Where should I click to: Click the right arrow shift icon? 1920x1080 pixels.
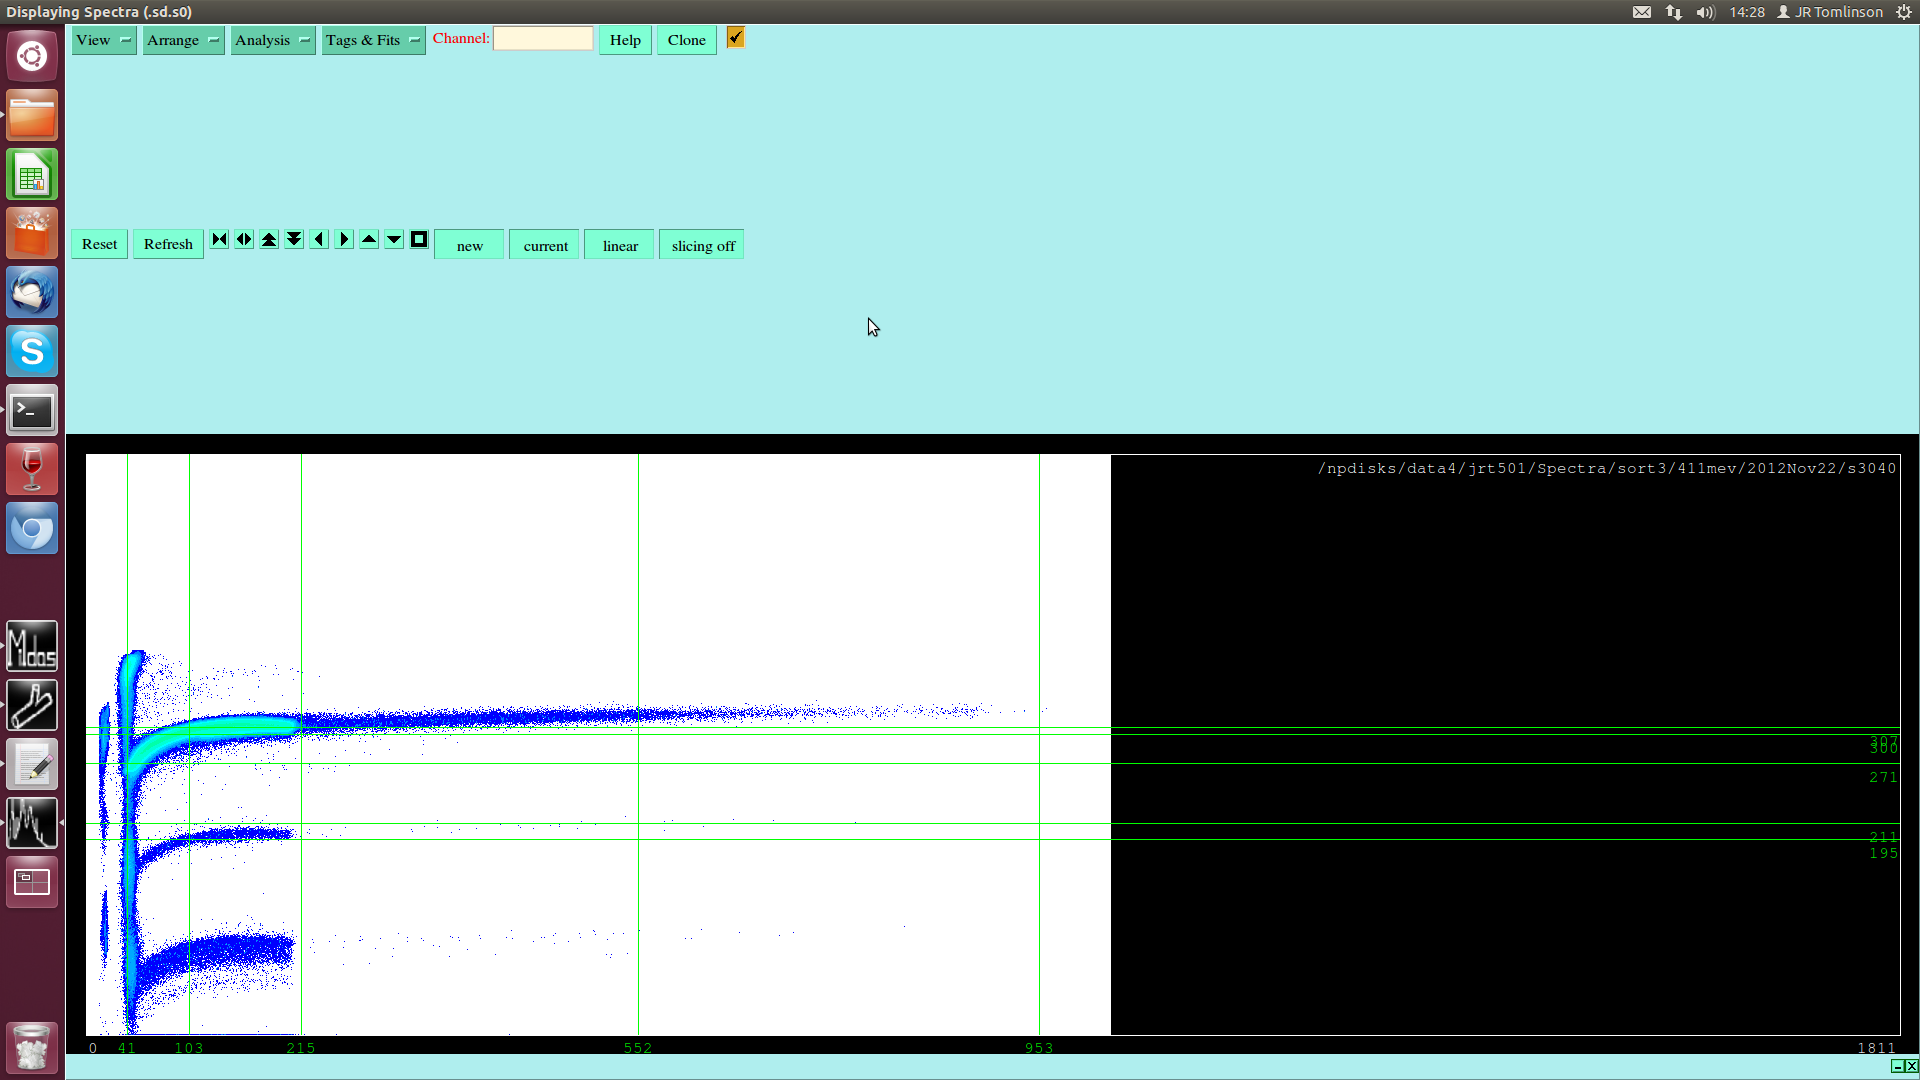coord(344,239)
